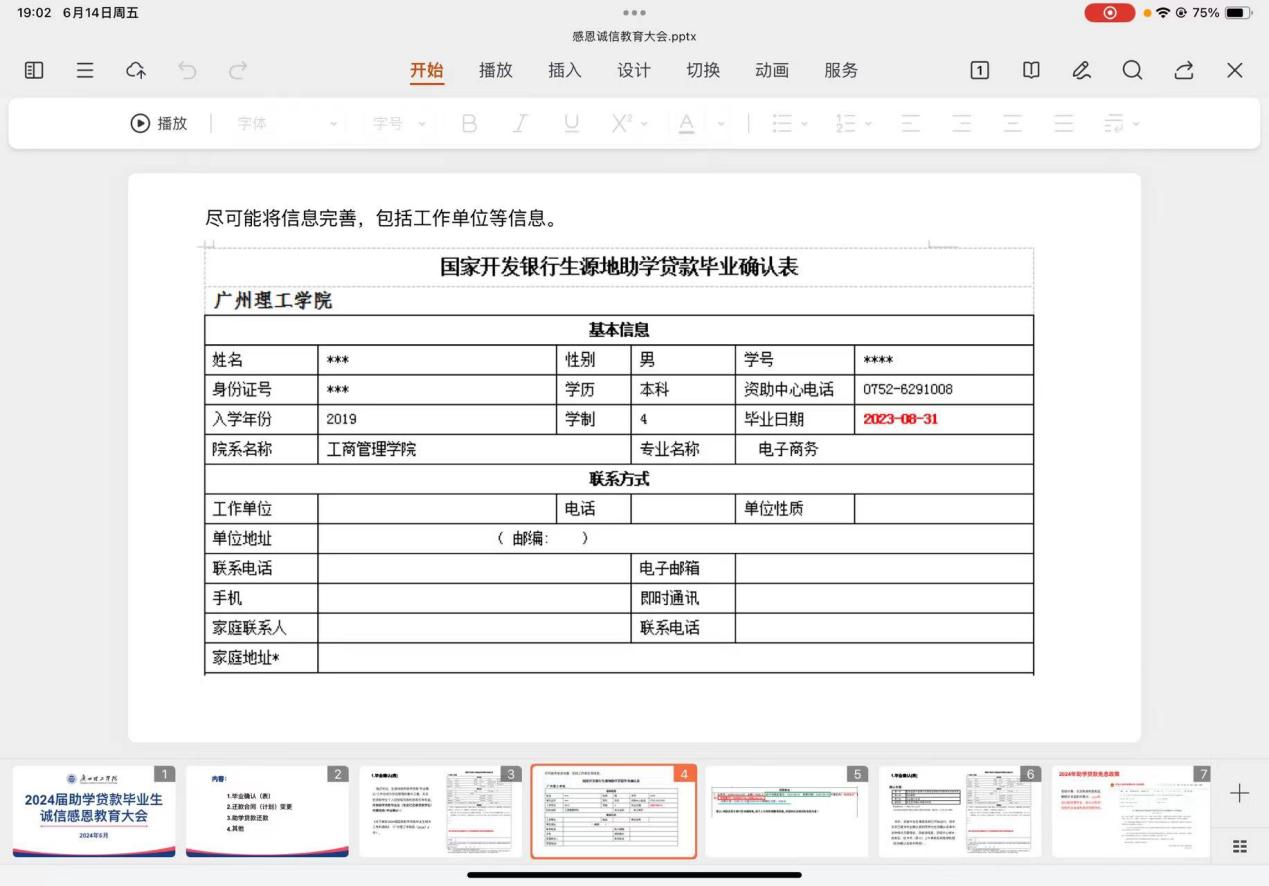Select slide 7 thumbnail
Viewport: 1269px width, 886px height.
click(x=1130, y=811)
